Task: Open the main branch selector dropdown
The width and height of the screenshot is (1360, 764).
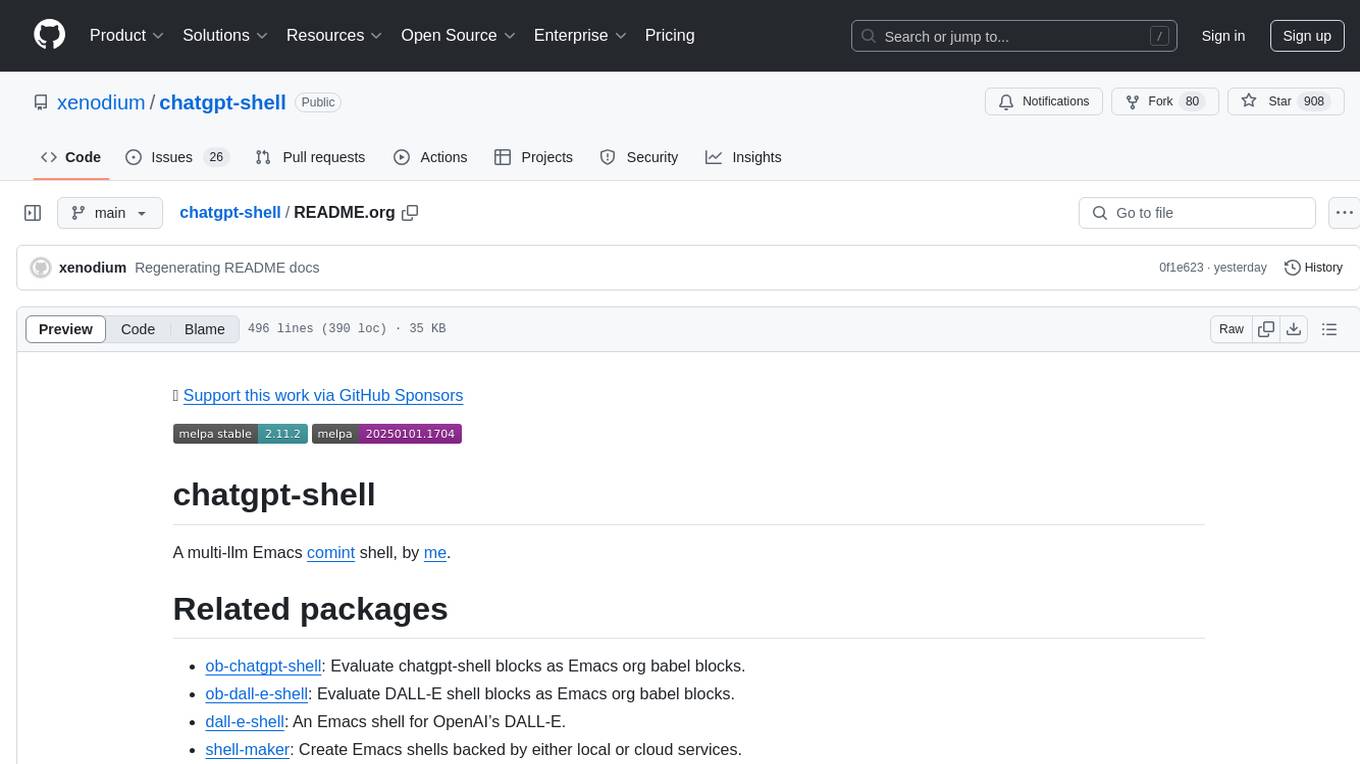Action: coord(110,213)
